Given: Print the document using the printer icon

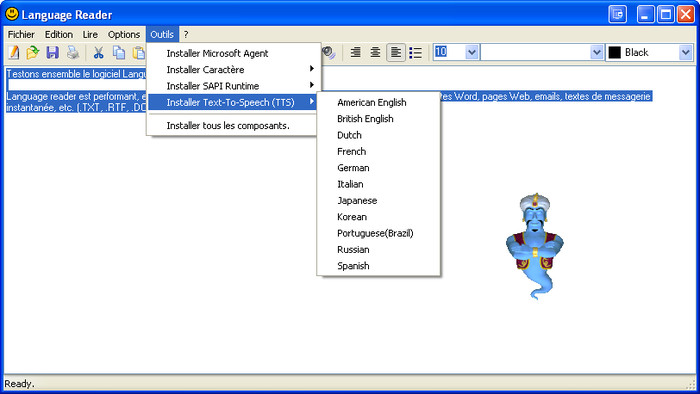Looking at the screenshot, I should coord(73,53).
